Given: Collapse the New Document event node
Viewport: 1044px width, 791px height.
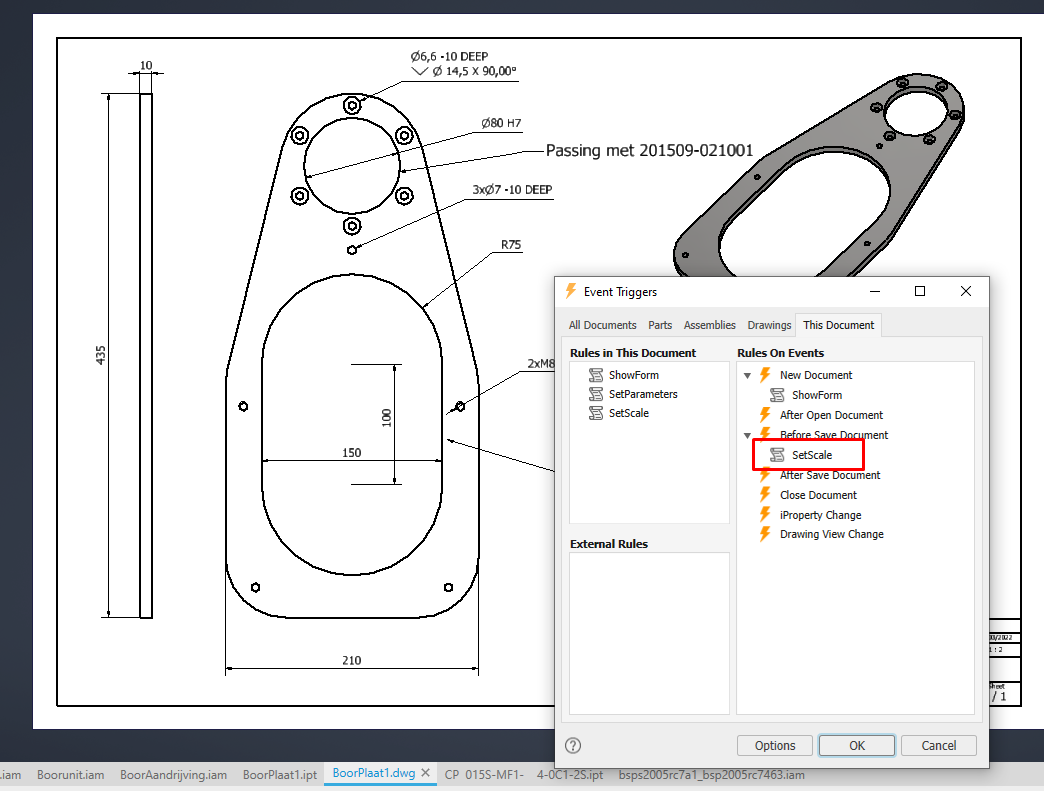Looking at the screenshot, I should [748, 375].
